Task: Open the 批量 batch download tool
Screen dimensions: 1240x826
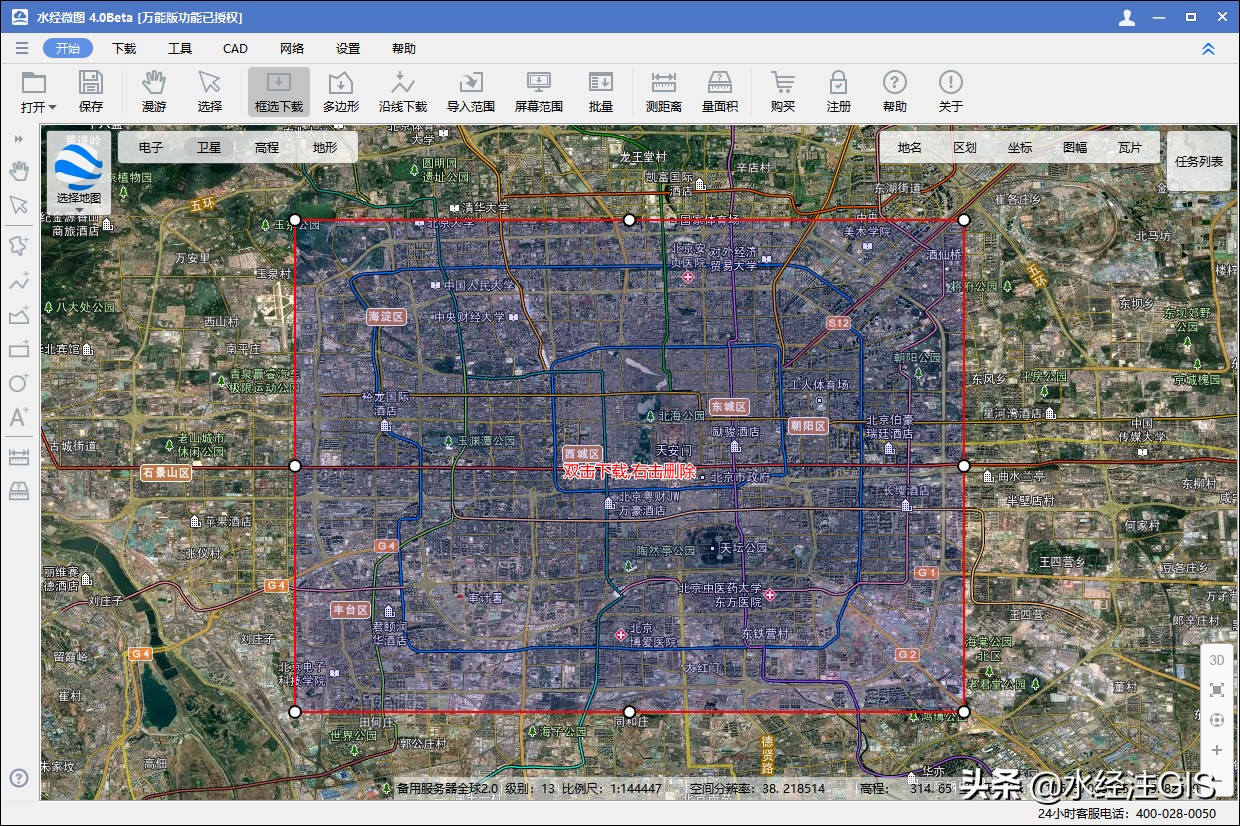Action: [x=601, y=92]
